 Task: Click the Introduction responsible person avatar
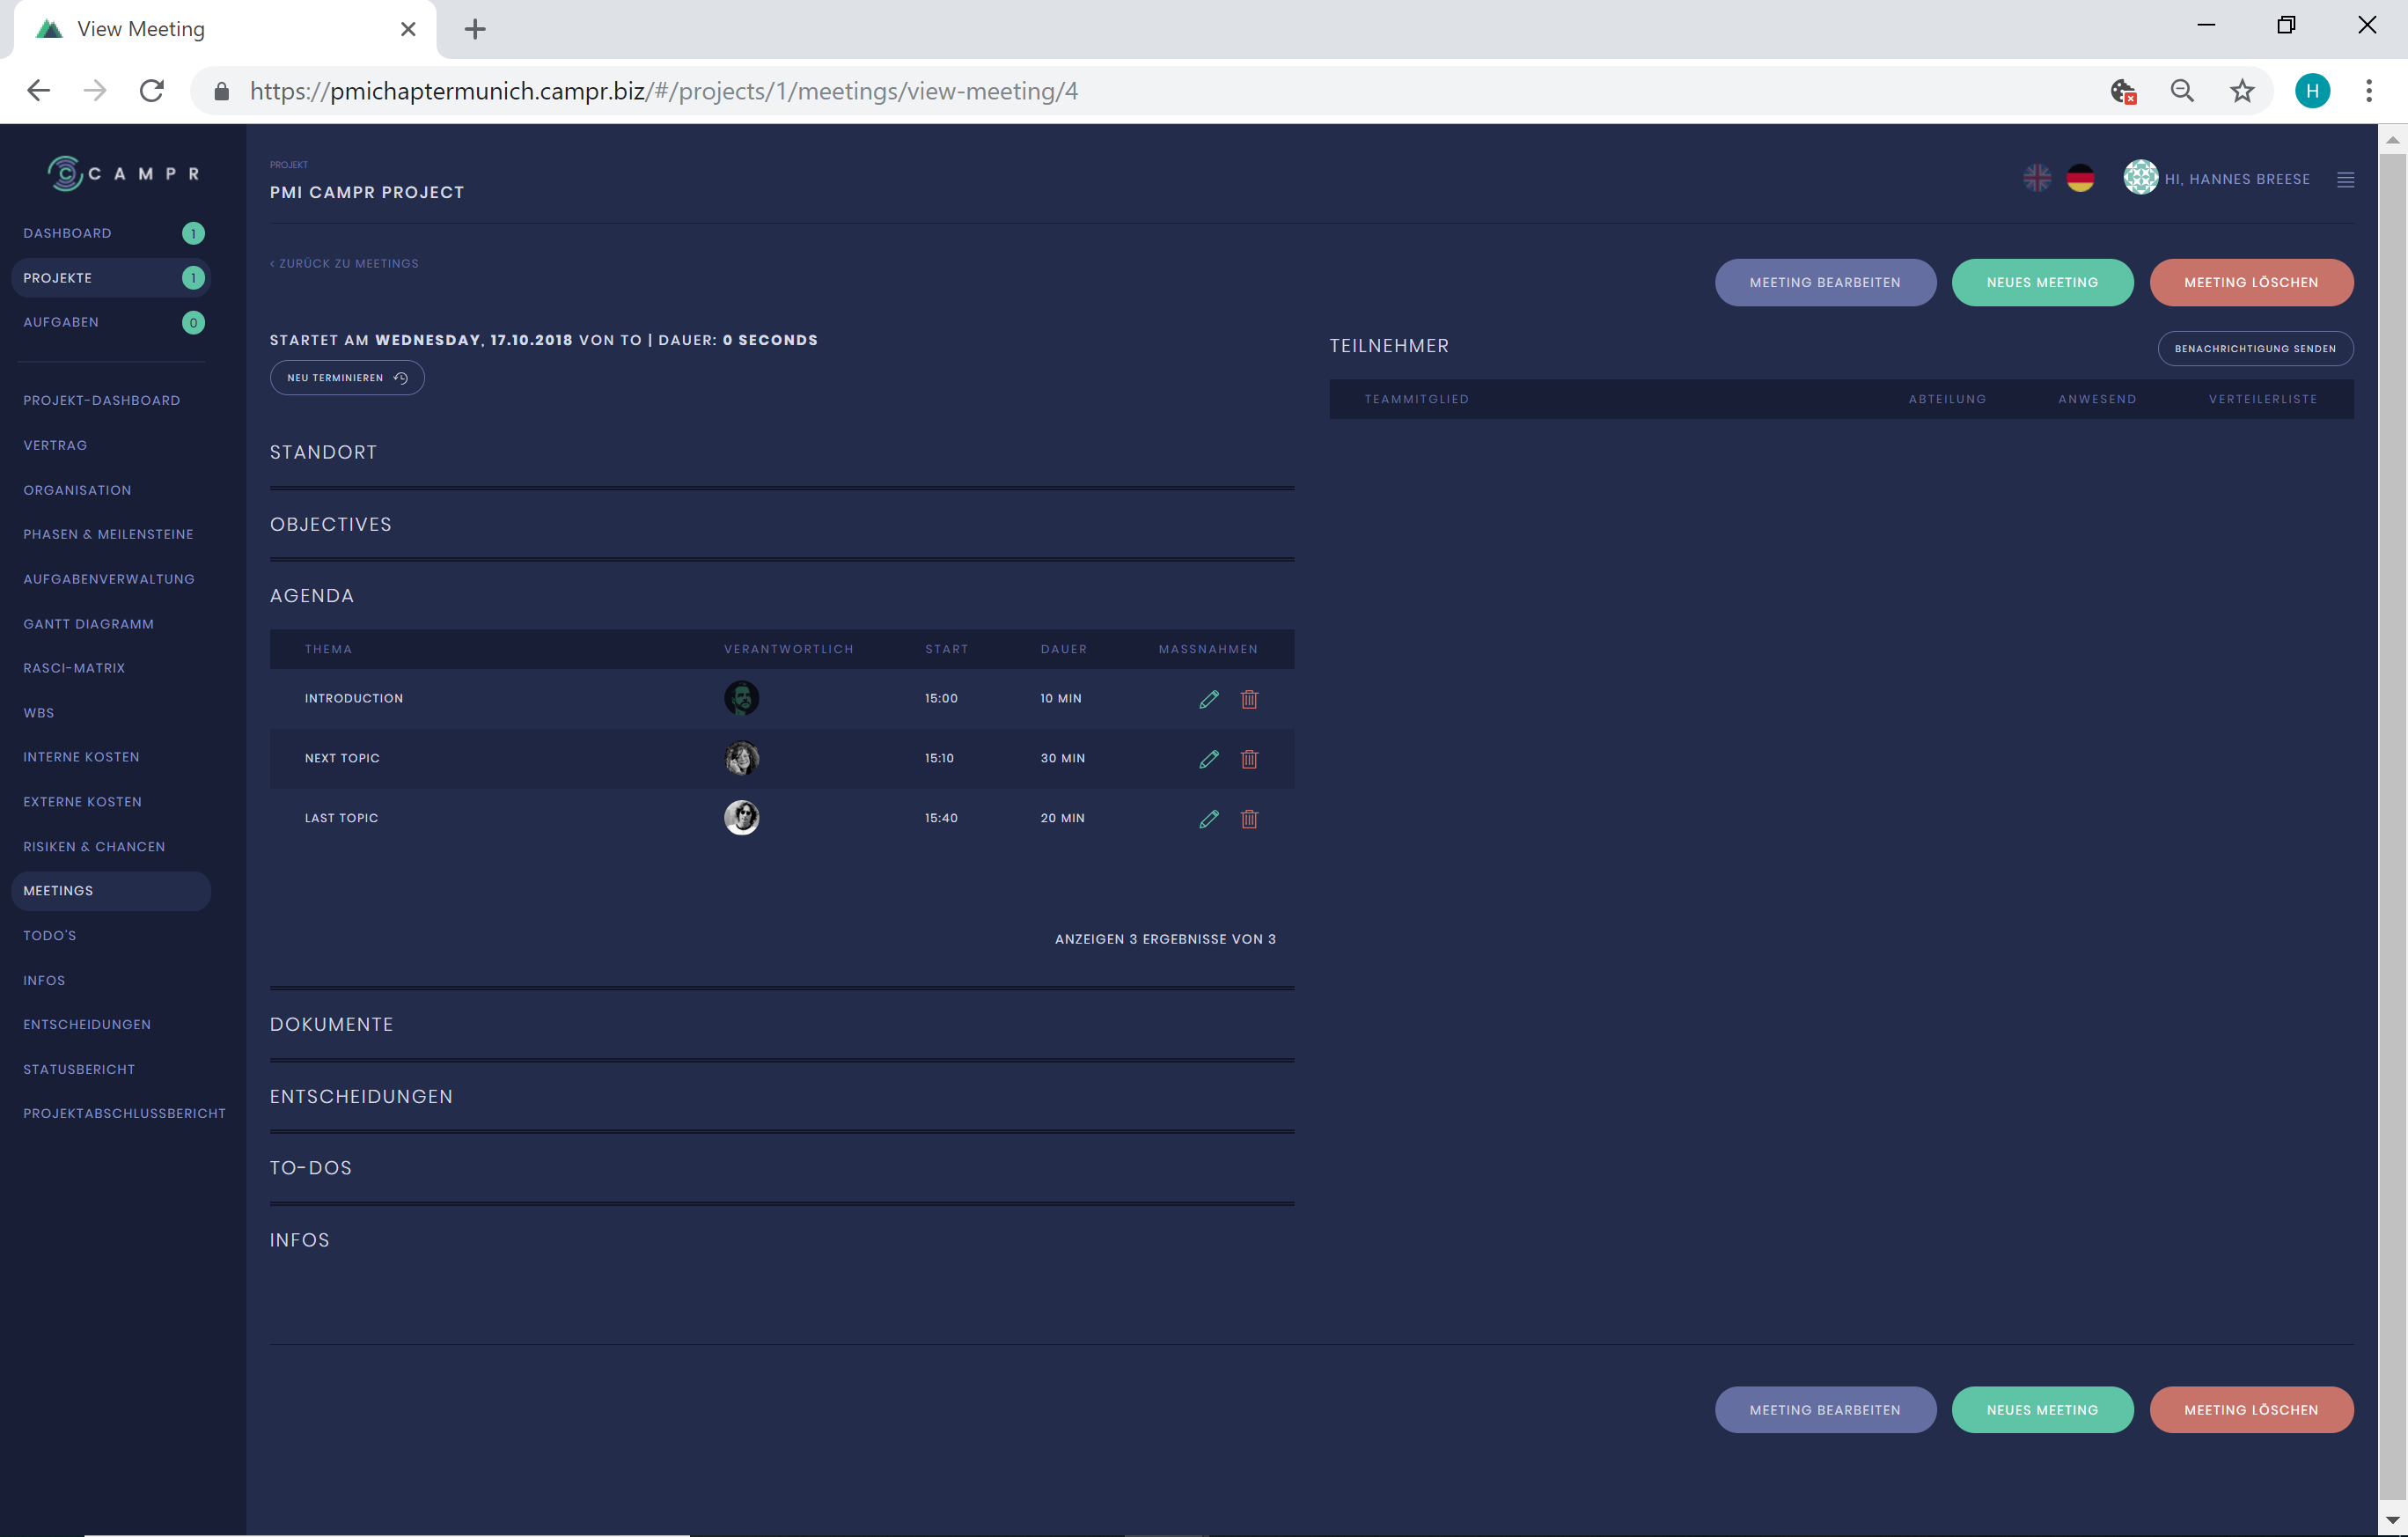click(741, 698)
